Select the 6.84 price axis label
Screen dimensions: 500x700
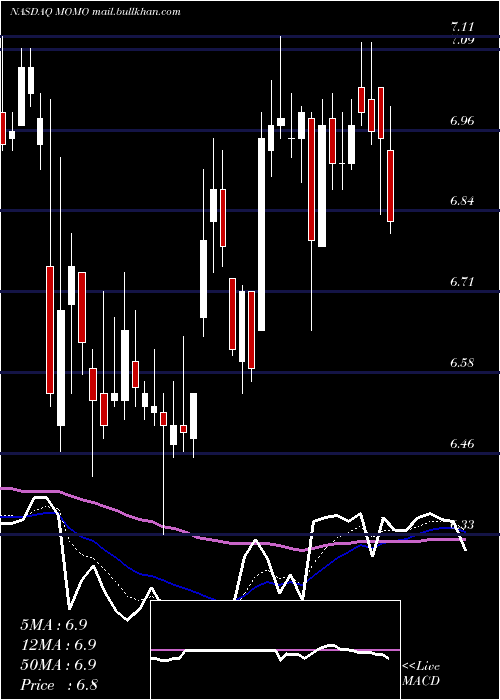(x=462, y=201)
